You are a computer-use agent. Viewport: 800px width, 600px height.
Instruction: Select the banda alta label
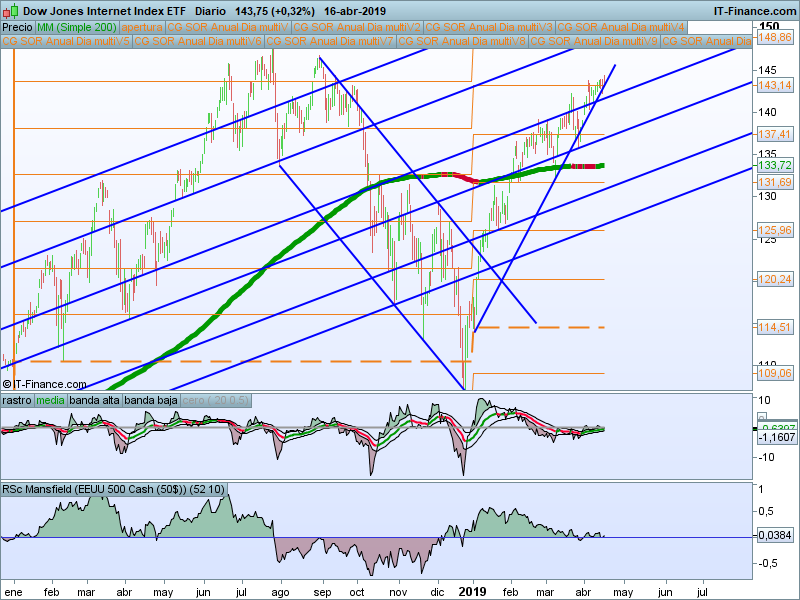point(94,400)
